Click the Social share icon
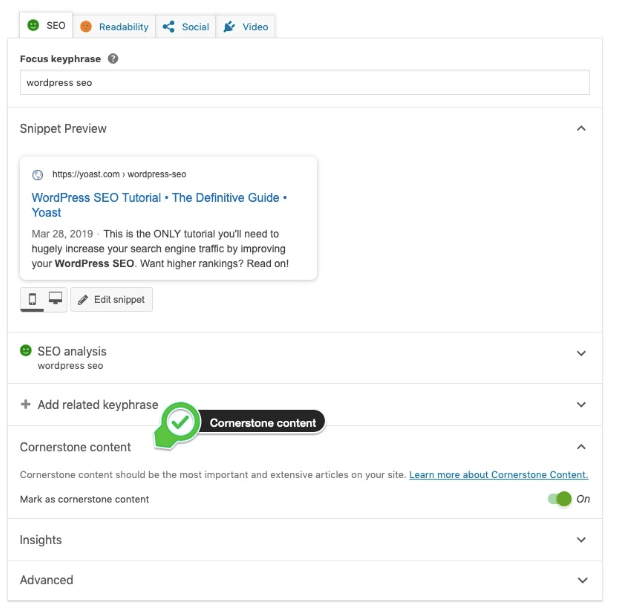Screen dimensions: 620x607 coord(168,27)
